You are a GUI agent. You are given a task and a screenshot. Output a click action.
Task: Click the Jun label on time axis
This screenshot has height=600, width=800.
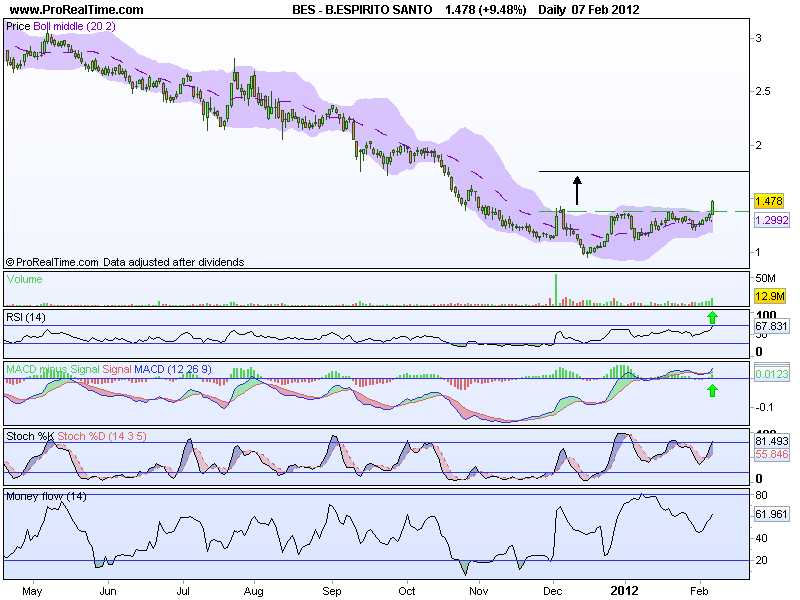[x=108, y=591]
